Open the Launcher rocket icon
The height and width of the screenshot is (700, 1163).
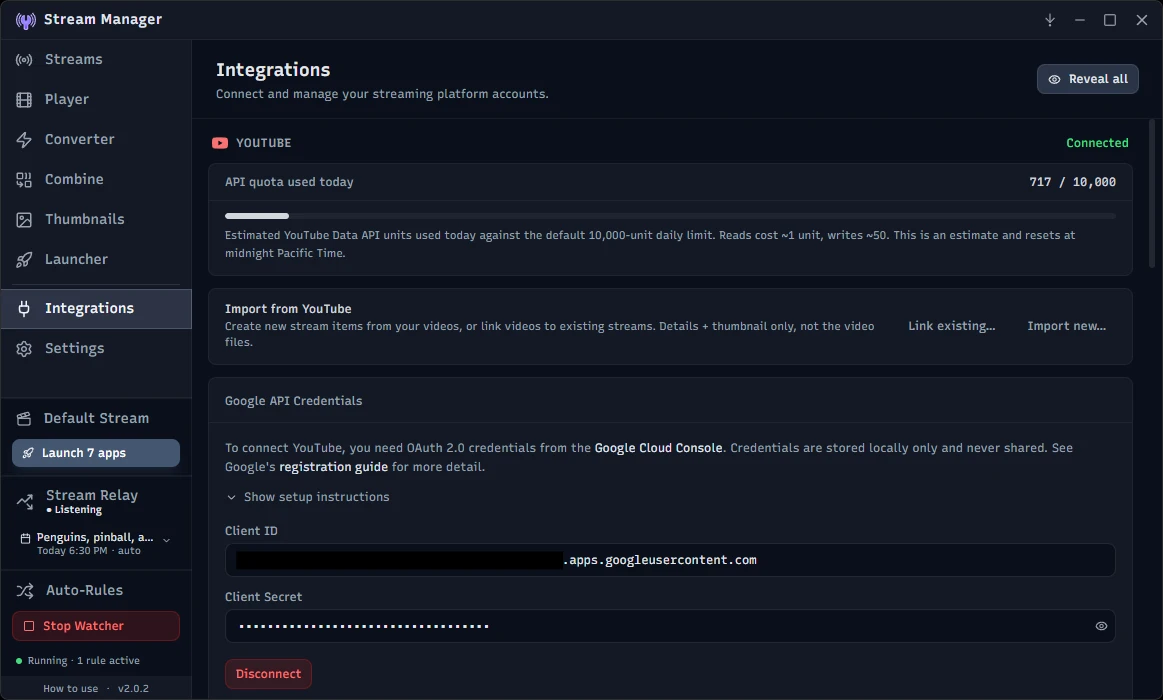[24, 260]
